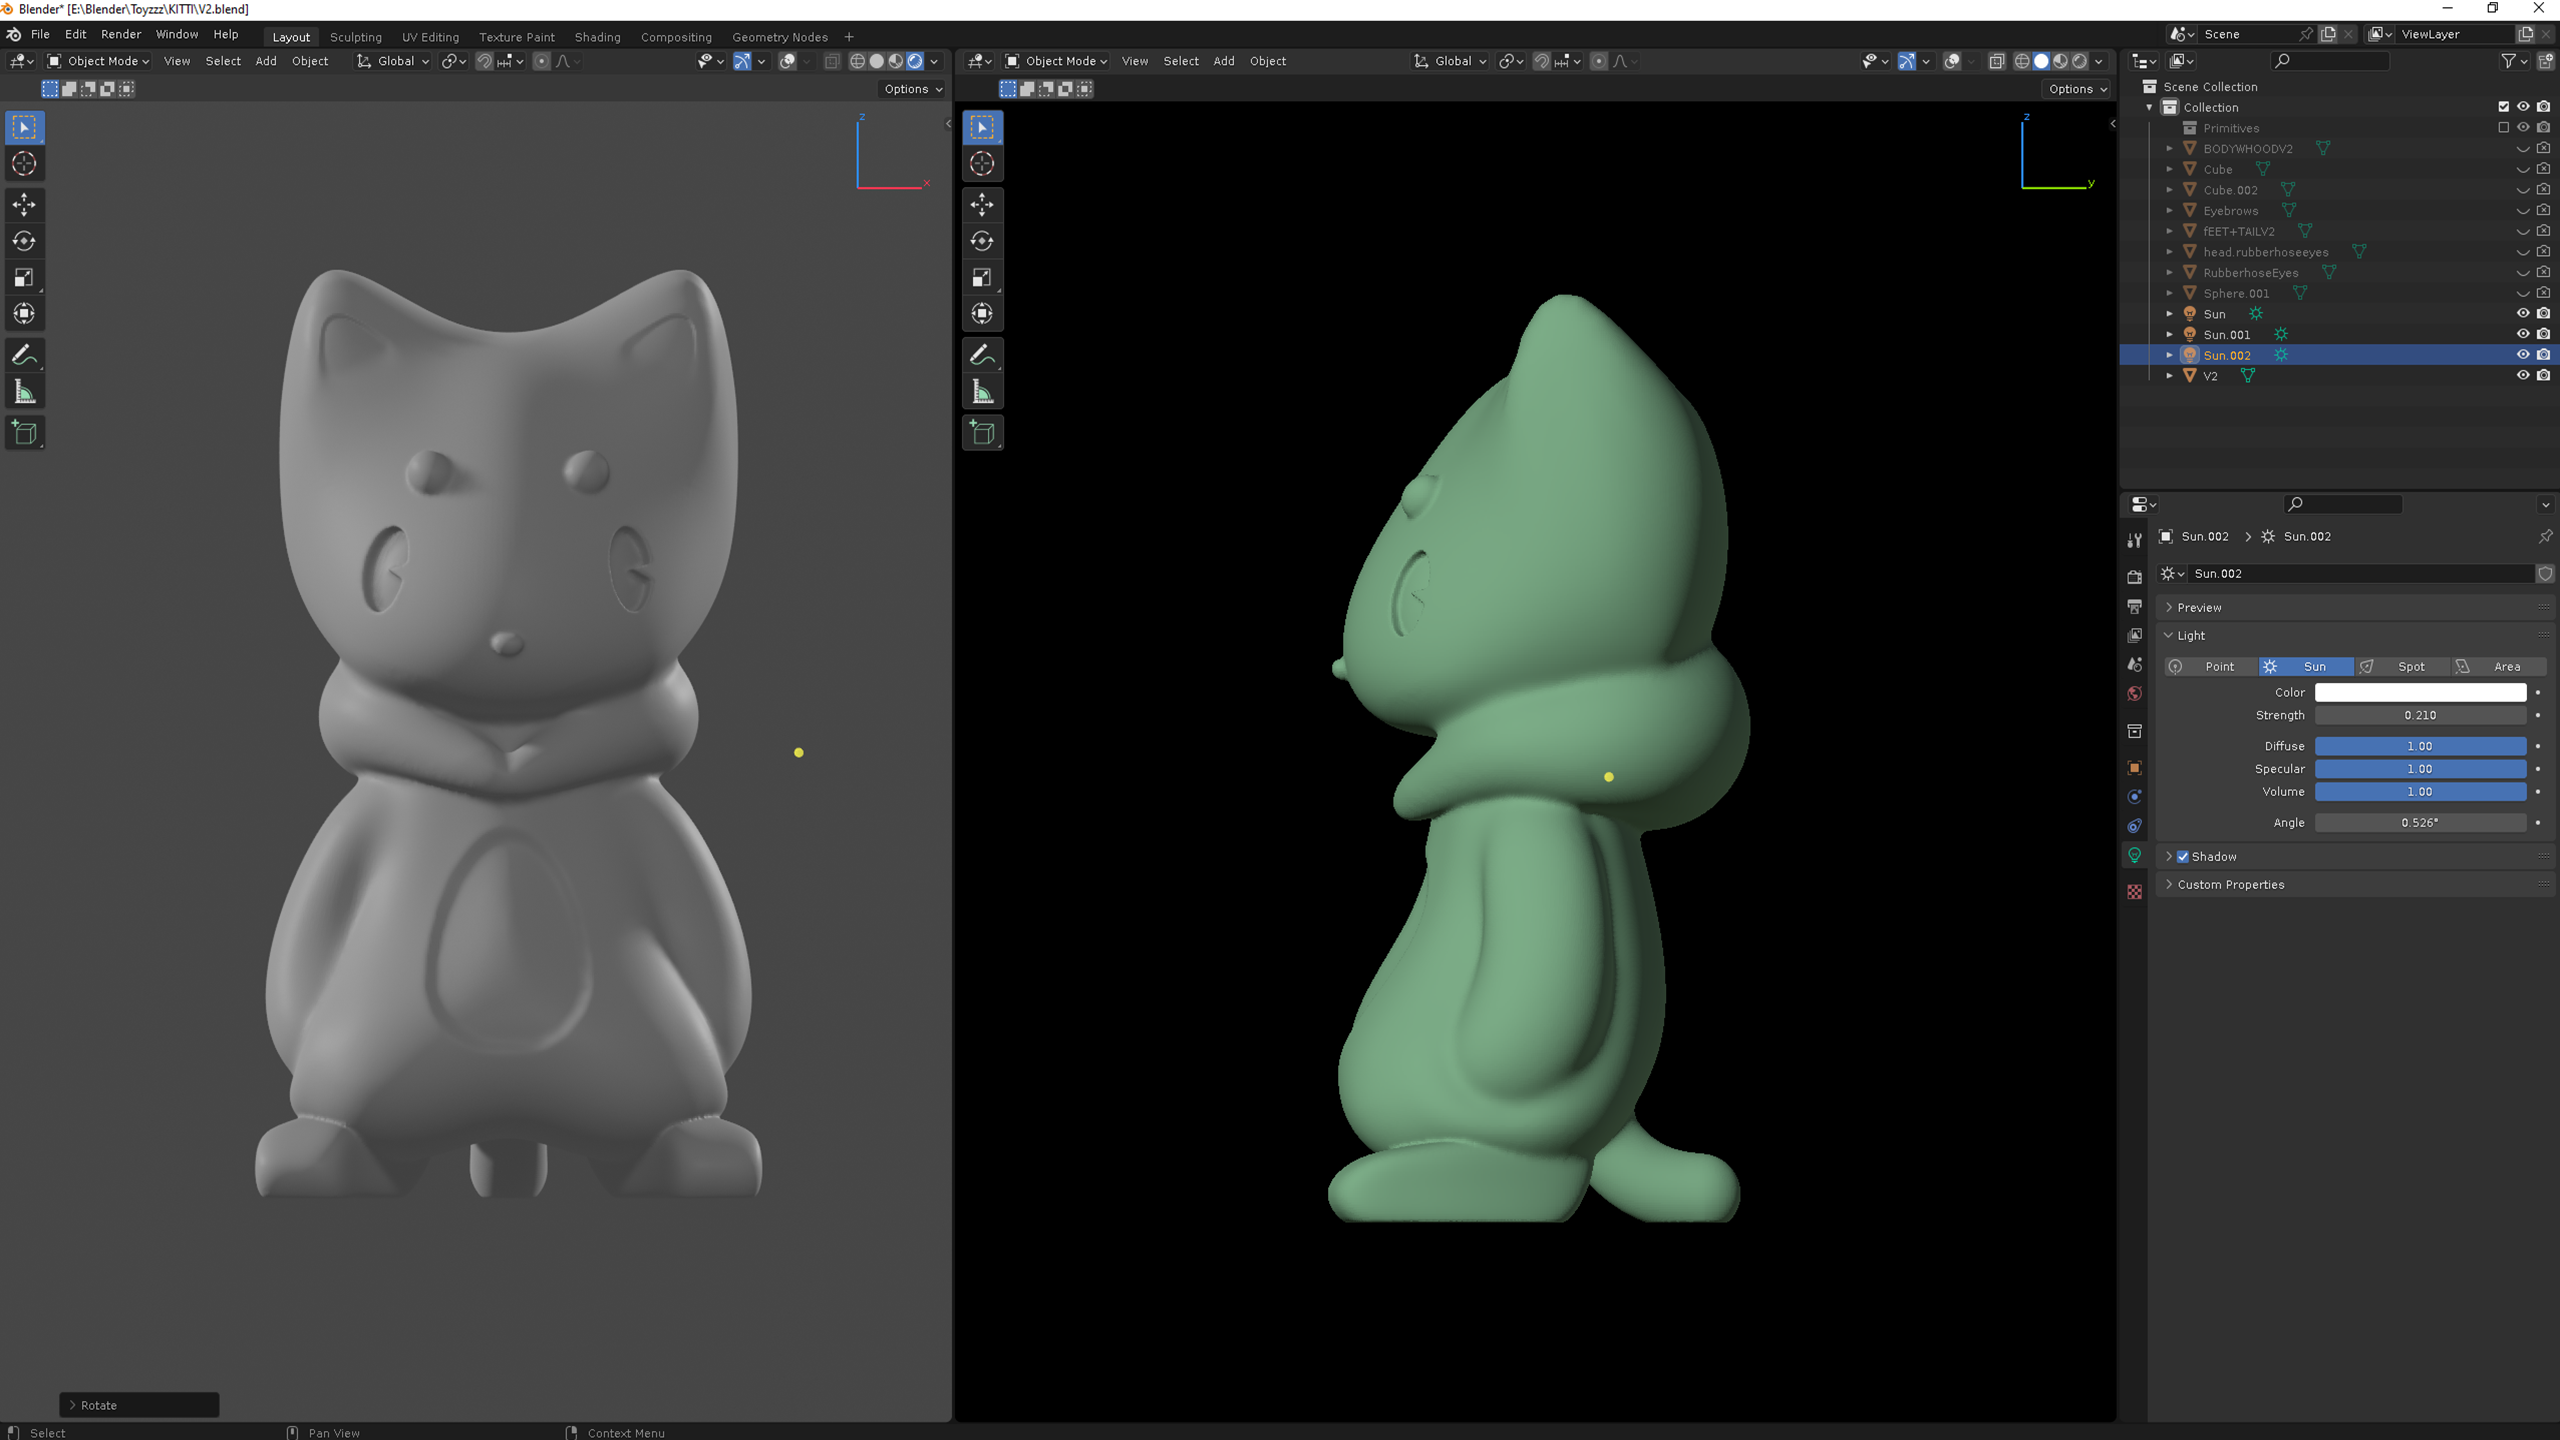The height and width of the screenshot is (1440, 2560).
Task: Toggle V2 object viewport visibility
Action: [2522, 375]
